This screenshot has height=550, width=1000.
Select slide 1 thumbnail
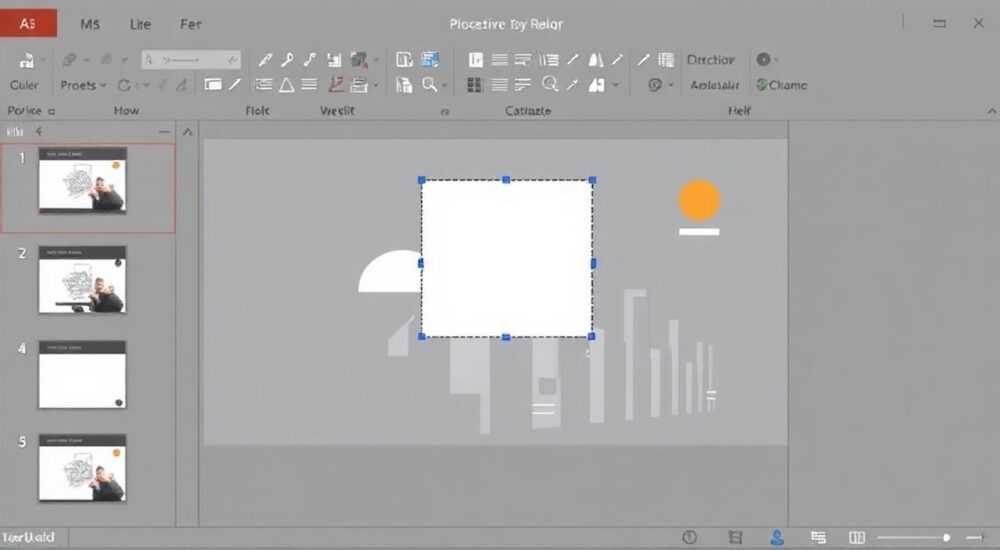(x=82, y=180)
